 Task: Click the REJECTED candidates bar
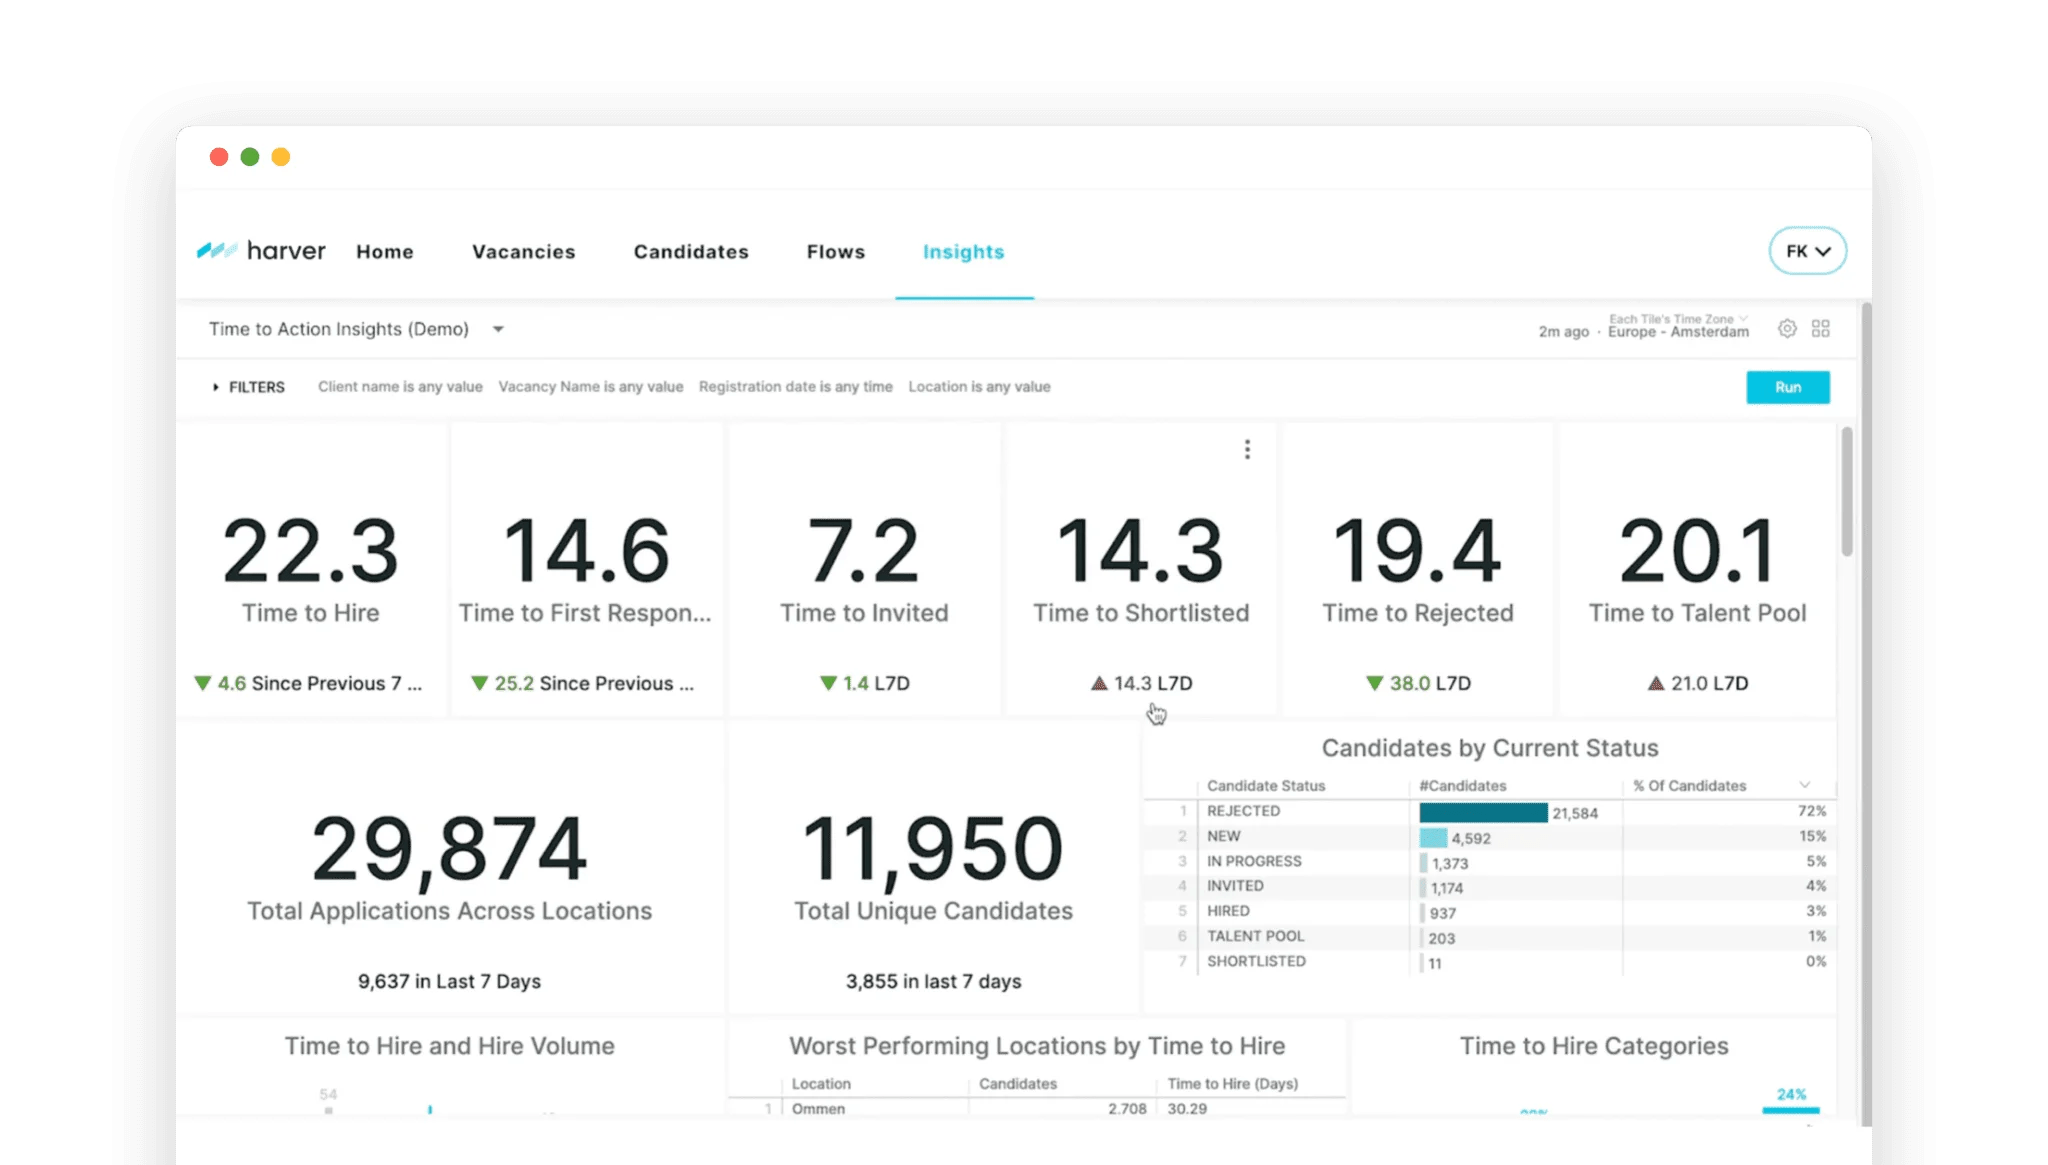[x=1483, y=812]
